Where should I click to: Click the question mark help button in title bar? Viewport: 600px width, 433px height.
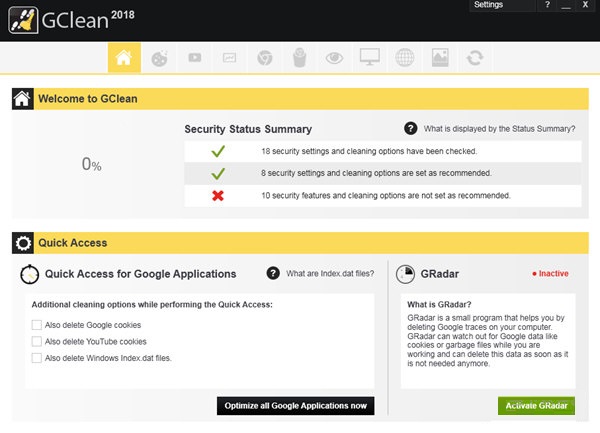tap(547, 5)
